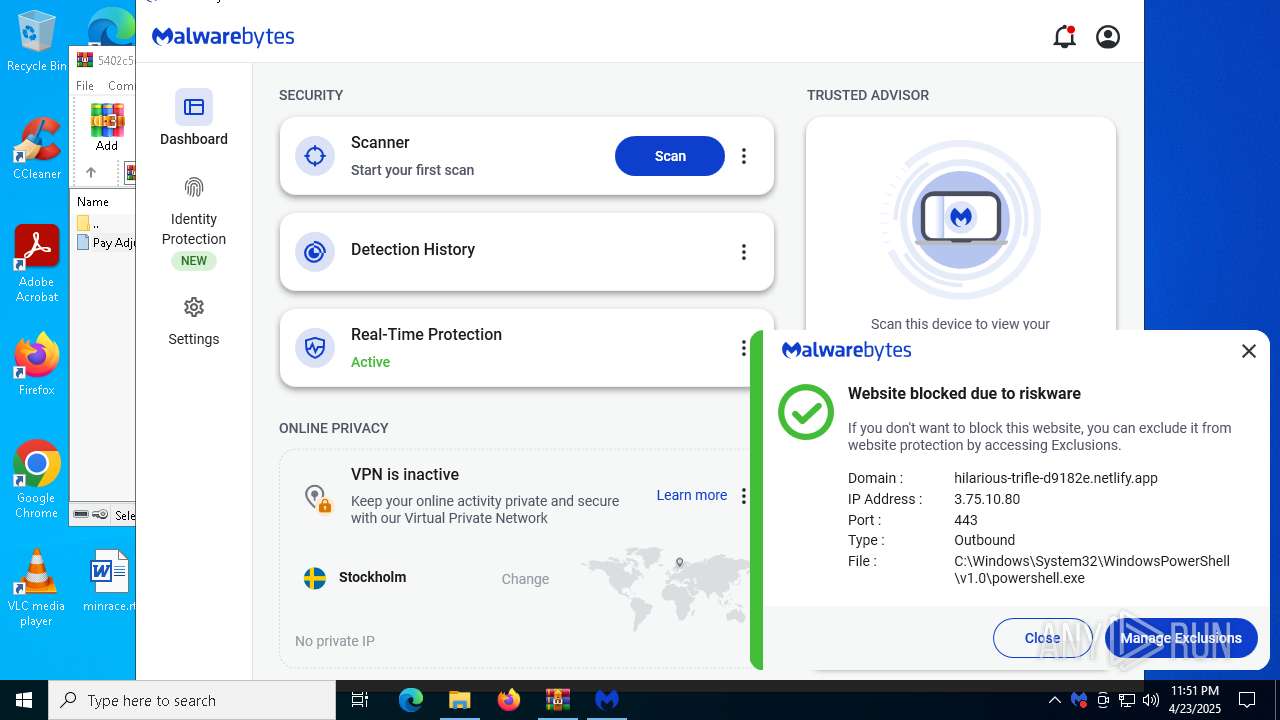Click Close button in blocked notification
Viewport: 1280px width, 720px height.
1042,638
